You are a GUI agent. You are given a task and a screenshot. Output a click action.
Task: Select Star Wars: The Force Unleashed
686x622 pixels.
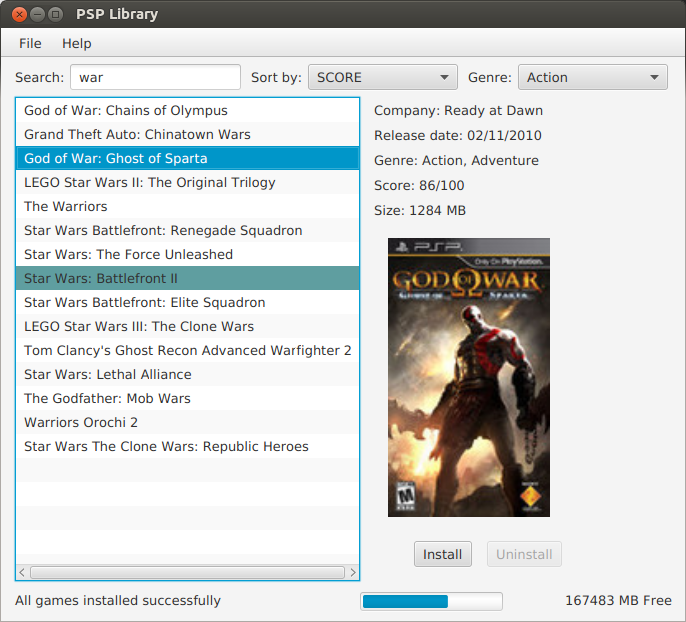pyautogui.click(x=187, y=254)
